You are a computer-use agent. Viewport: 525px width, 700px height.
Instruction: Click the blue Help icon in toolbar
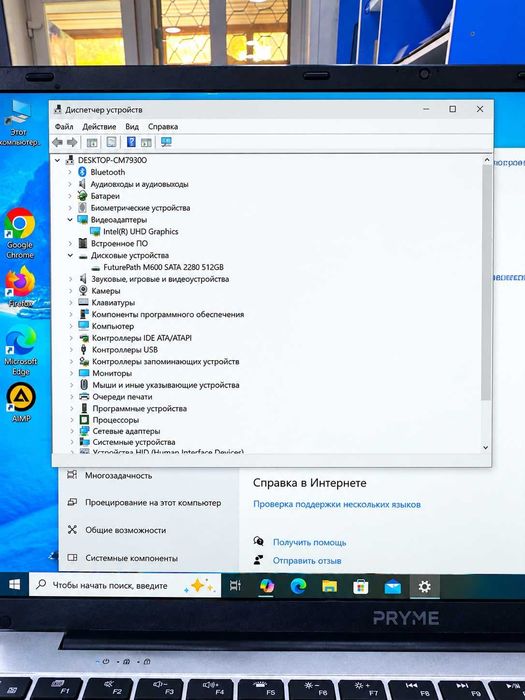point(131,142)
